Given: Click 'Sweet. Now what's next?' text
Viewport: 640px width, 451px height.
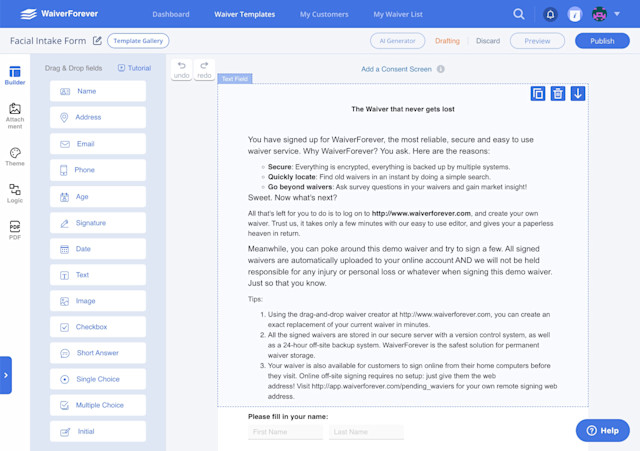Looking at the screenshot, I should (292, 198).
